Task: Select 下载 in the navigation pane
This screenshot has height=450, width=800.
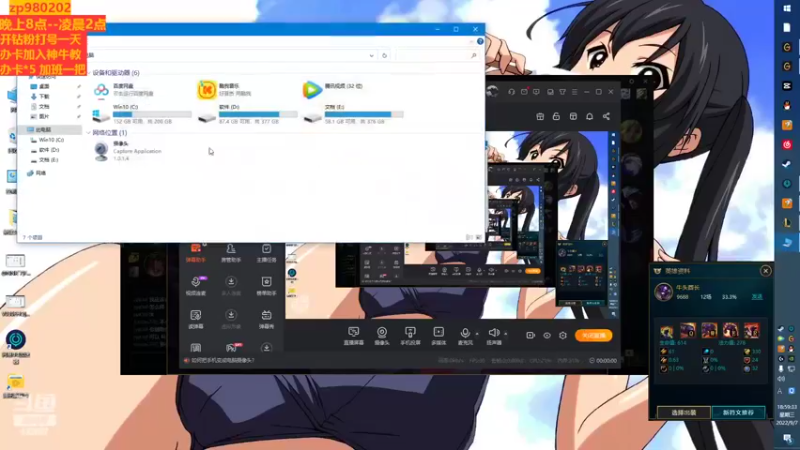Action: pyautogui.click(x=44, y=96)
